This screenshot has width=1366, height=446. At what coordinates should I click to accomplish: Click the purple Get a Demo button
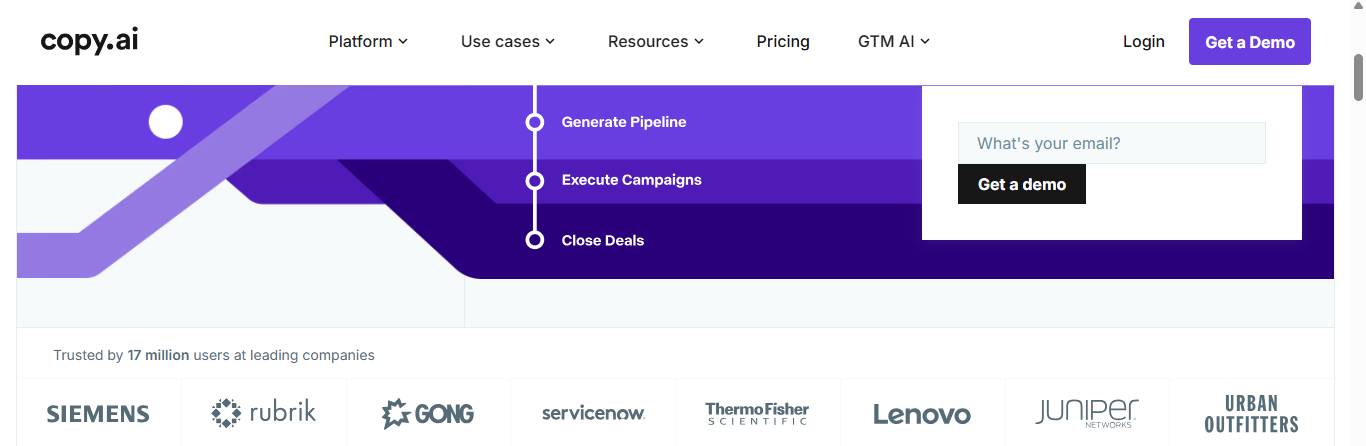pos(1250,42)
